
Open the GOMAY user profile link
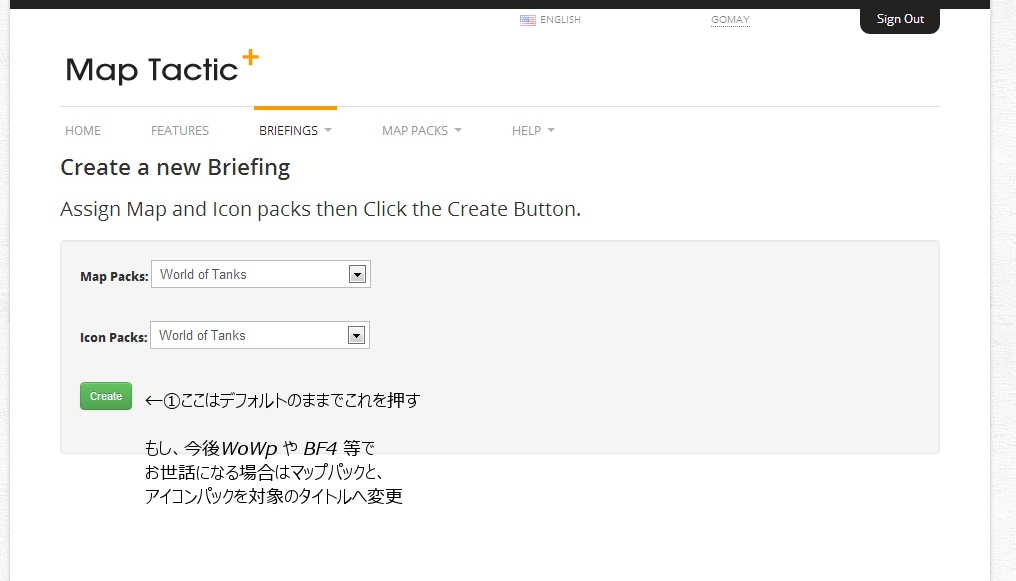(x=730, y=20)
